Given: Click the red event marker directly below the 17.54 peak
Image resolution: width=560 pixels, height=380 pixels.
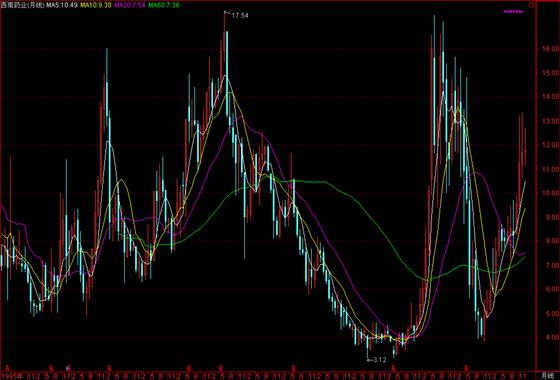Looking at the screenshot, I should 220,368.
